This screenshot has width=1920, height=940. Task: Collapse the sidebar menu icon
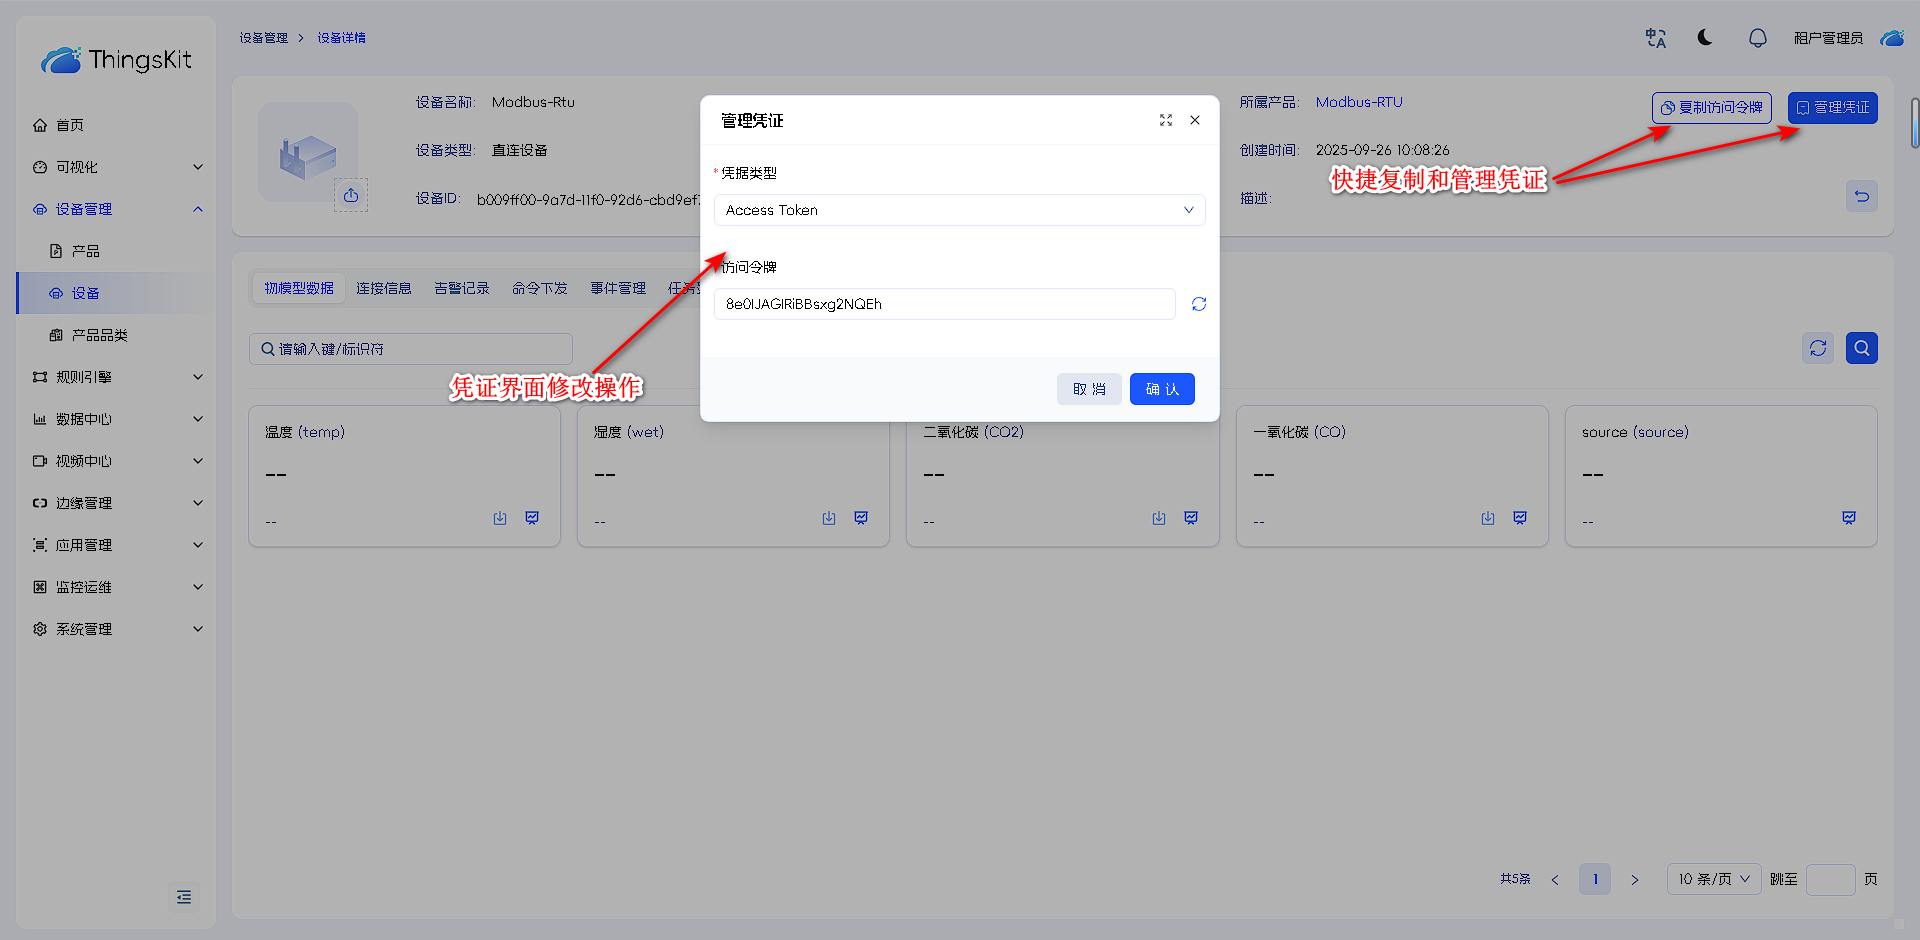click(x=184, y=897)
